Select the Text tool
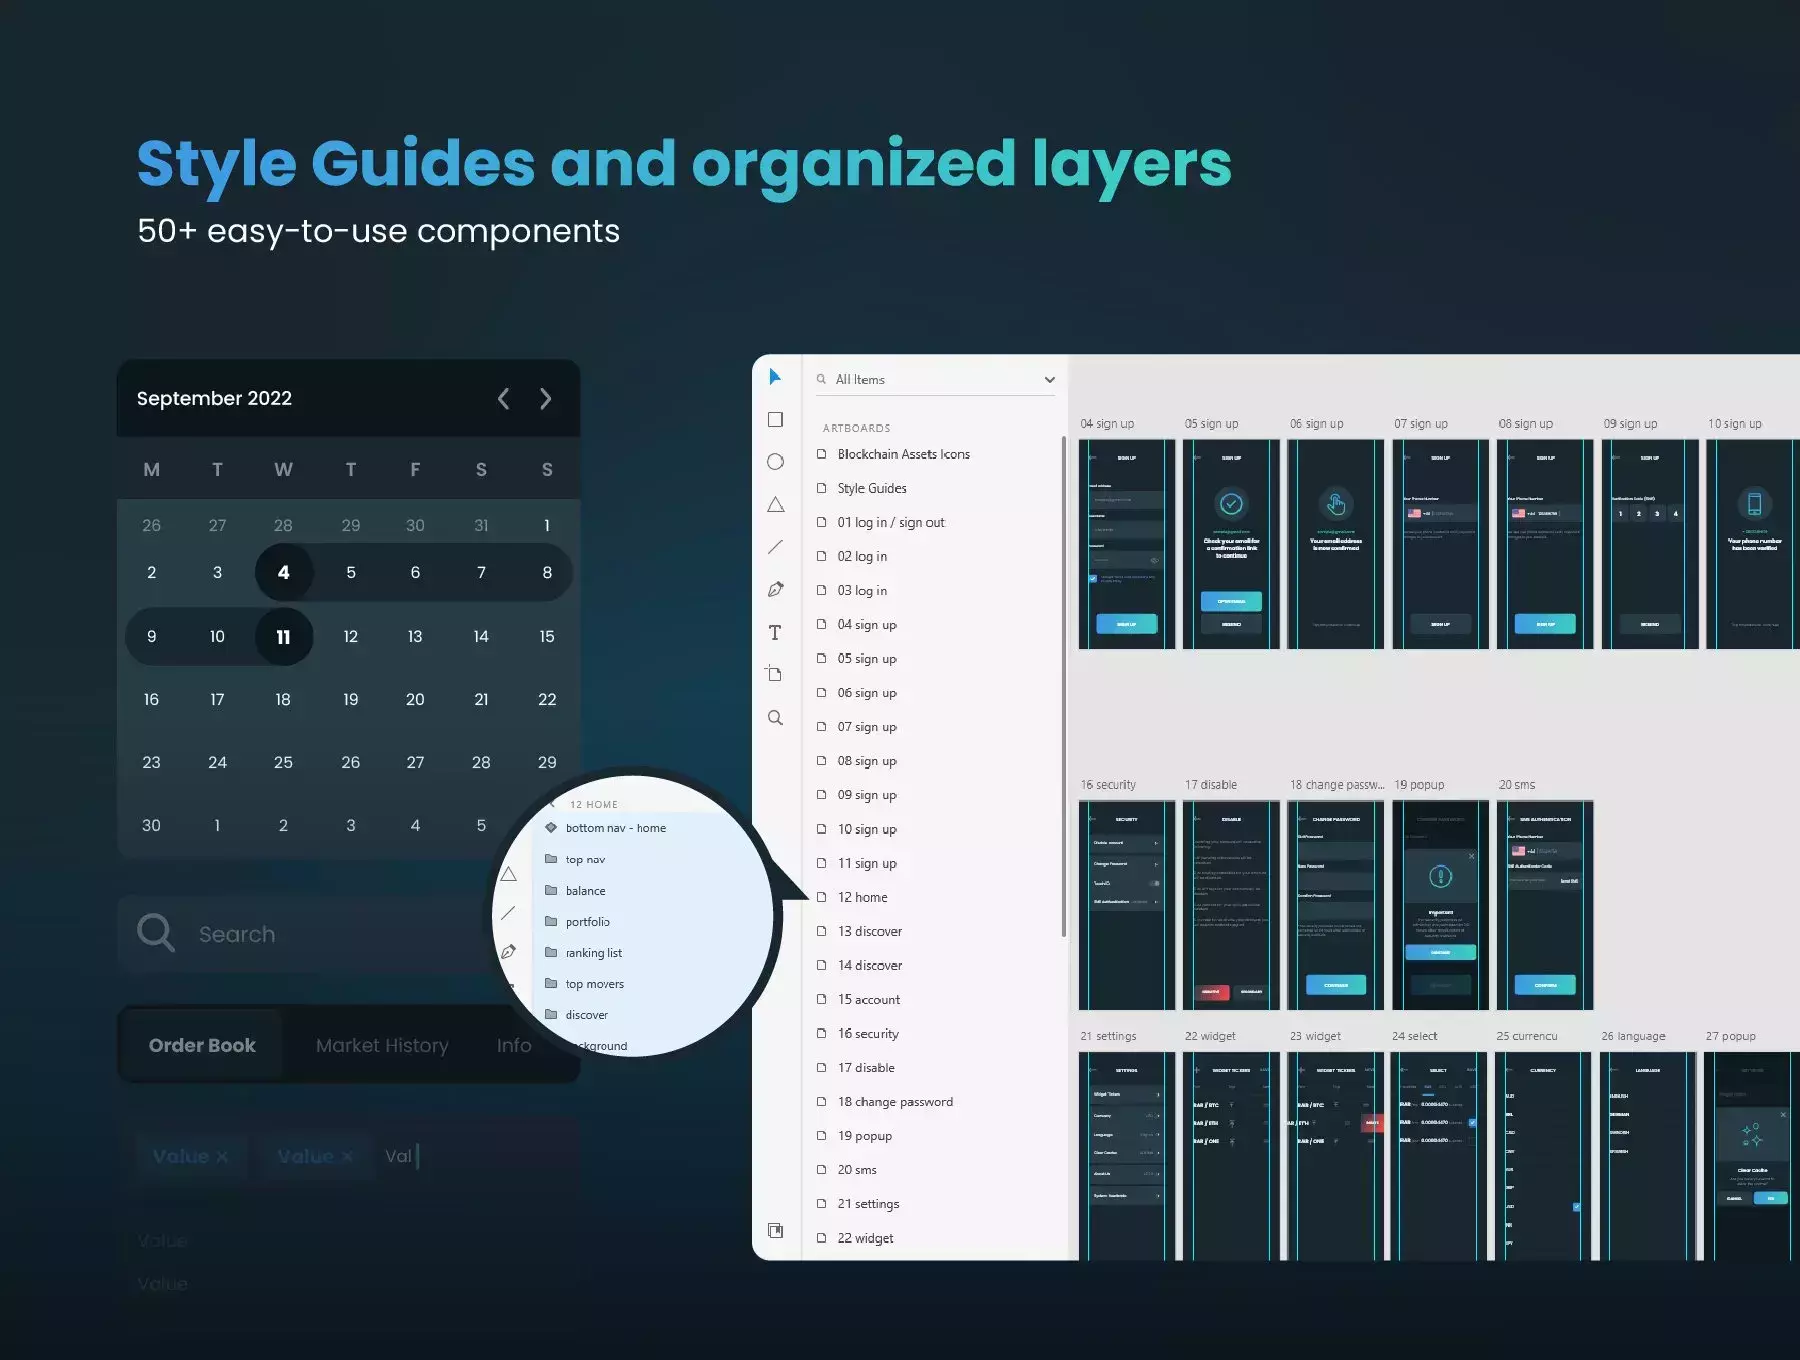This screenshot has width=1800, height=1360. 775,632
